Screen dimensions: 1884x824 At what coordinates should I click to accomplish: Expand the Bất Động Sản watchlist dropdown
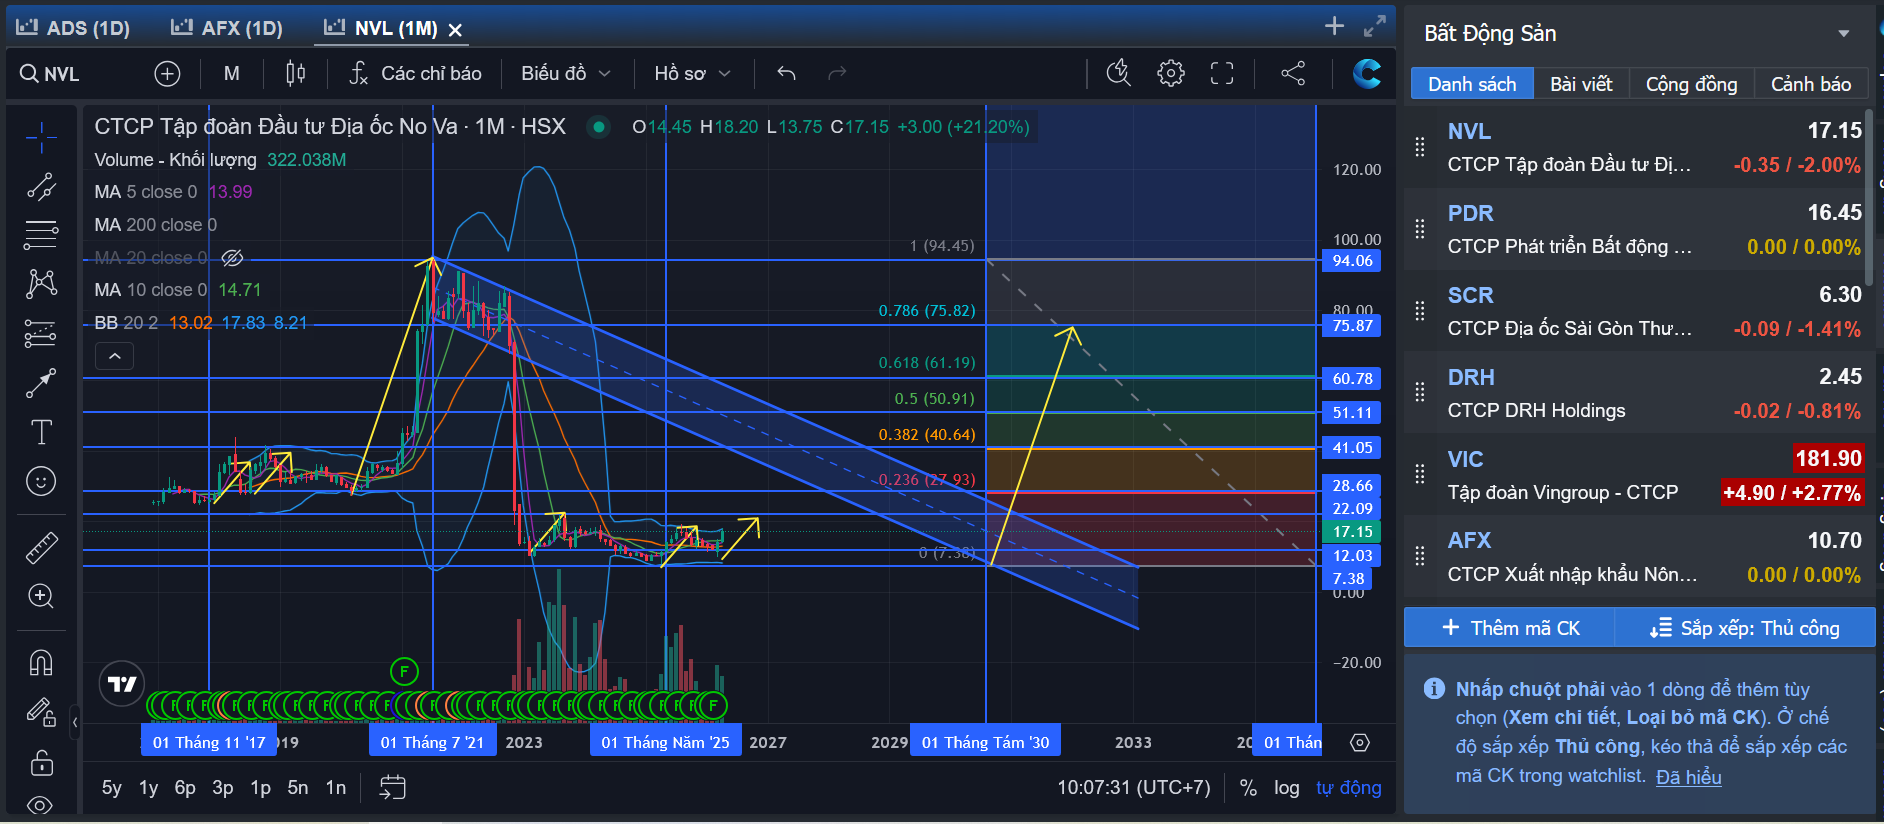click(x=1843, y=34)
